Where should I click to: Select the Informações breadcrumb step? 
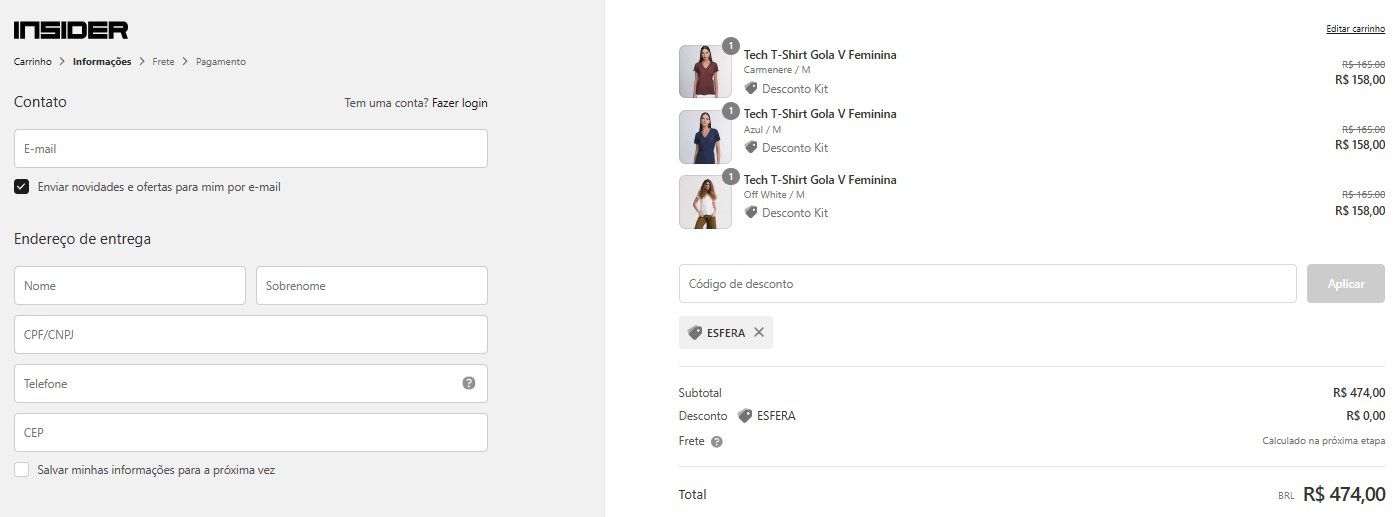tap(102, 62)
